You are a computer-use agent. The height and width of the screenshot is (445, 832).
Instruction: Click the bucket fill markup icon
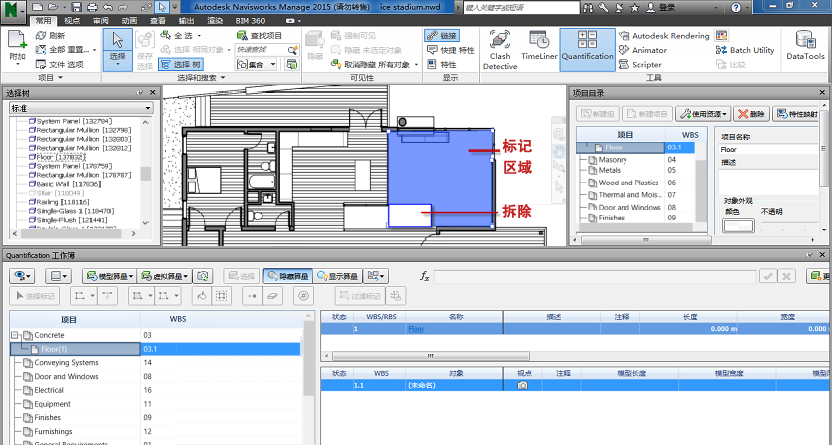202,296
